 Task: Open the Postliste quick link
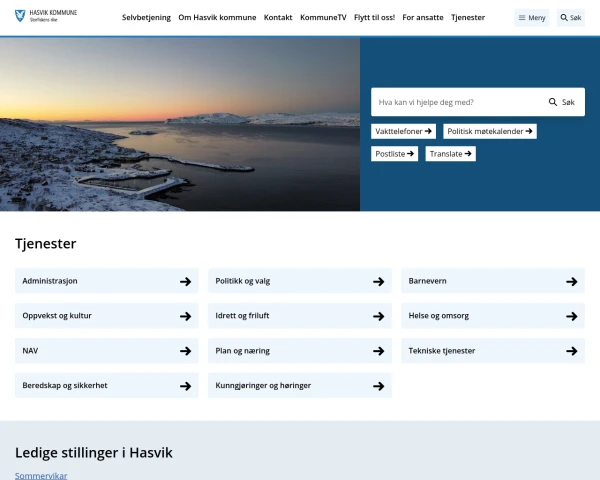coord(394,154)
